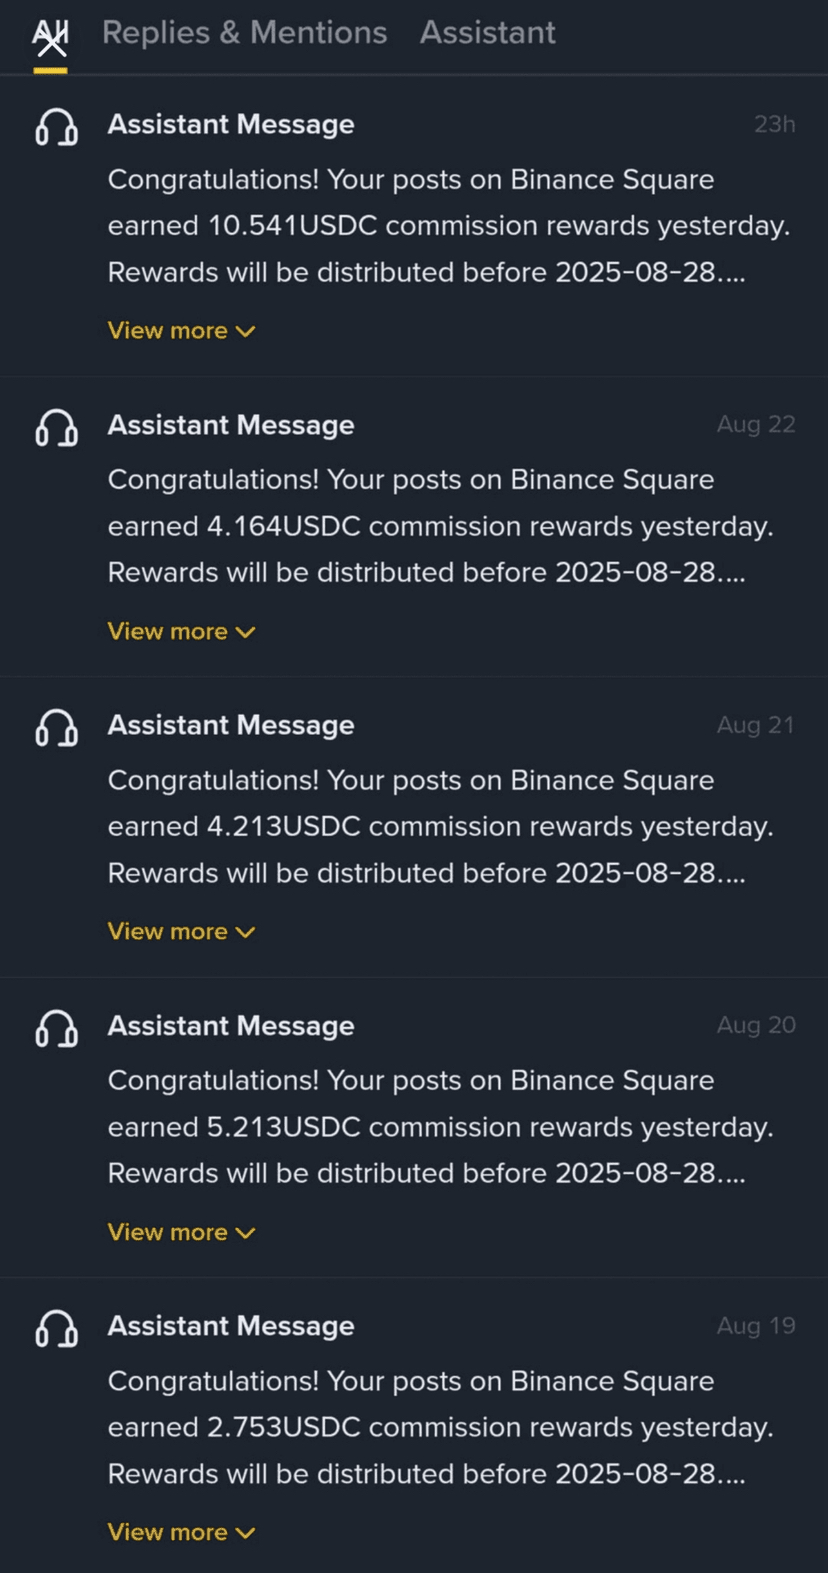The height and width of the screenshot is (1573, 828).
Task: Click headset icon of Aug 21 message
Action: 56,728
